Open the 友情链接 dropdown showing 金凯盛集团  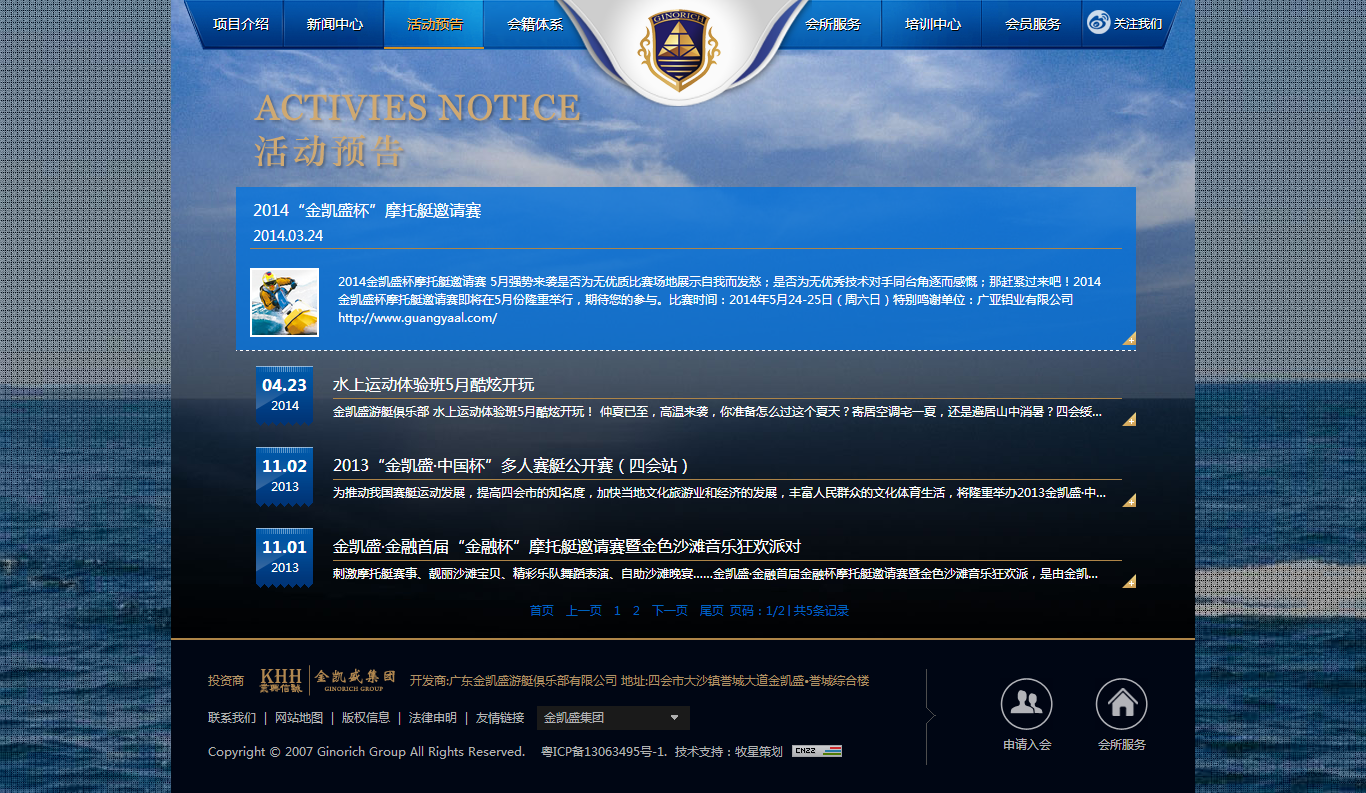coord(613,717)
